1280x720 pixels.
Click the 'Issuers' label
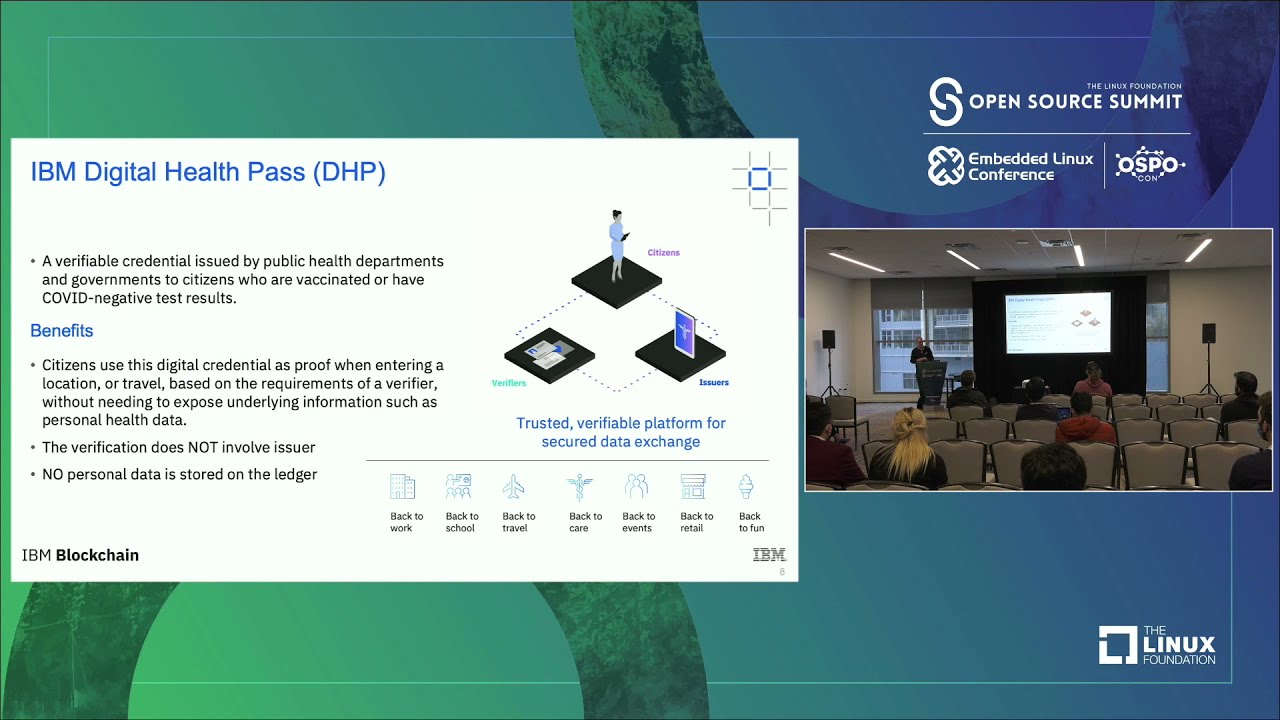[x=714, y=382]
